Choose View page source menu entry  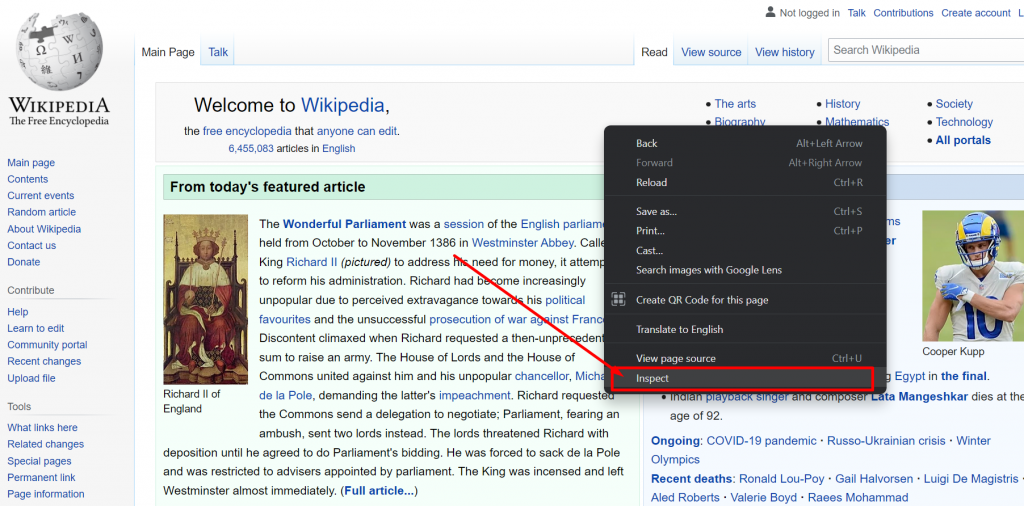[675, 359]
